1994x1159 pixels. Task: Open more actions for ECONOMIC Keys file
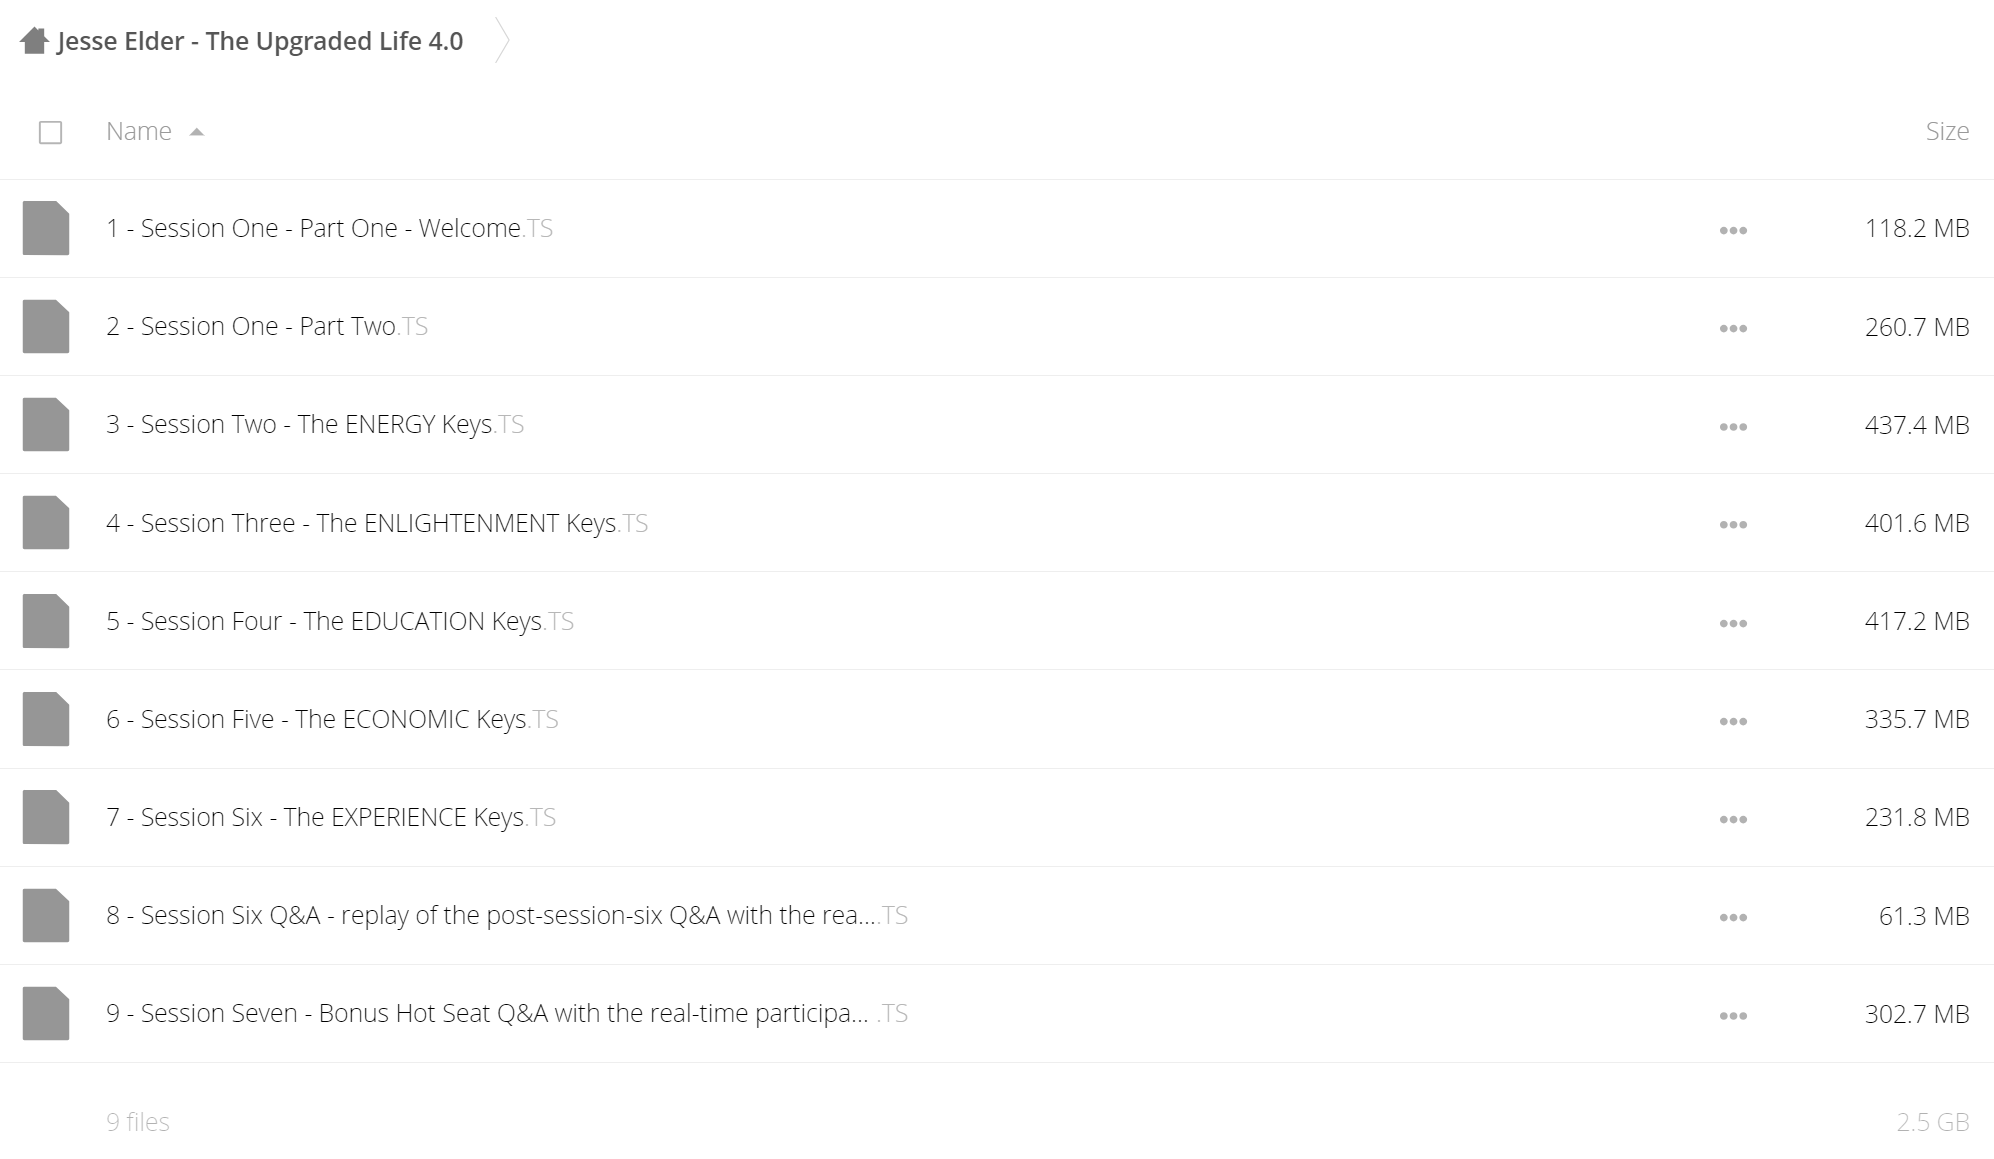click(1733, 721)
